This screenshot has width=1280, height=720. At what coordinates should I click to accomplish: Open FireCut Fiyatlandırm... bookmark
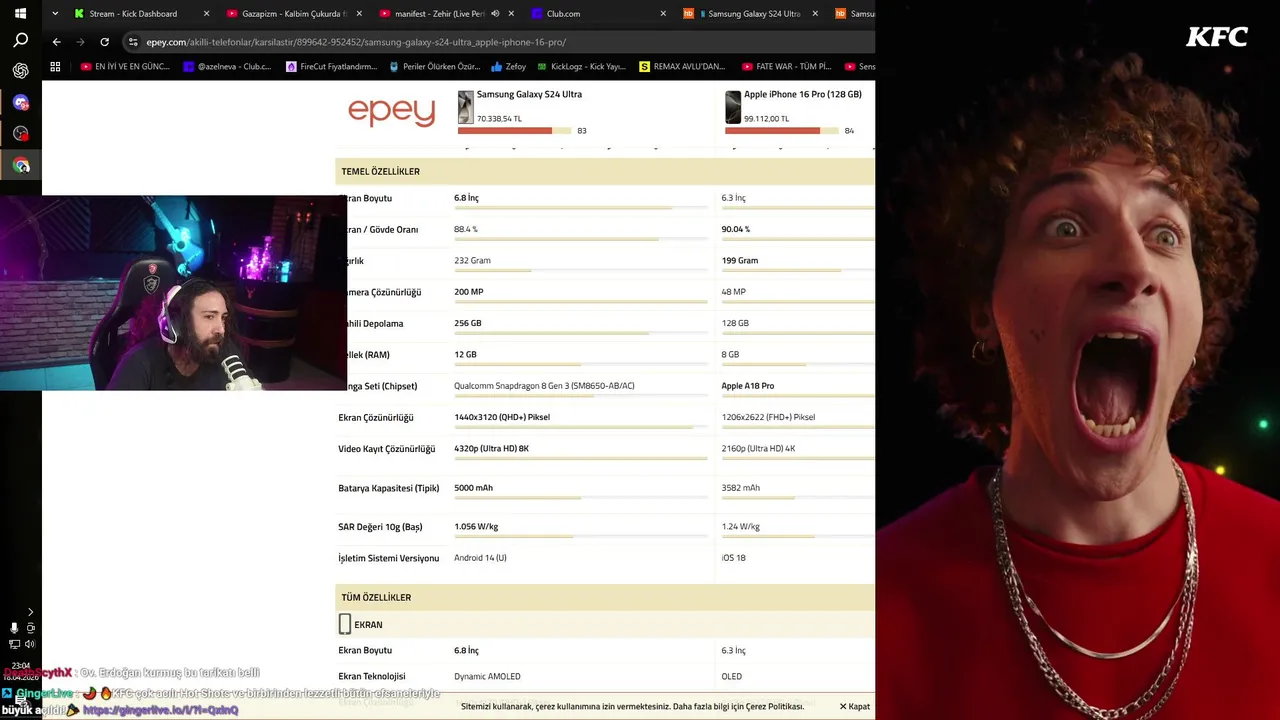click(331, 67)
